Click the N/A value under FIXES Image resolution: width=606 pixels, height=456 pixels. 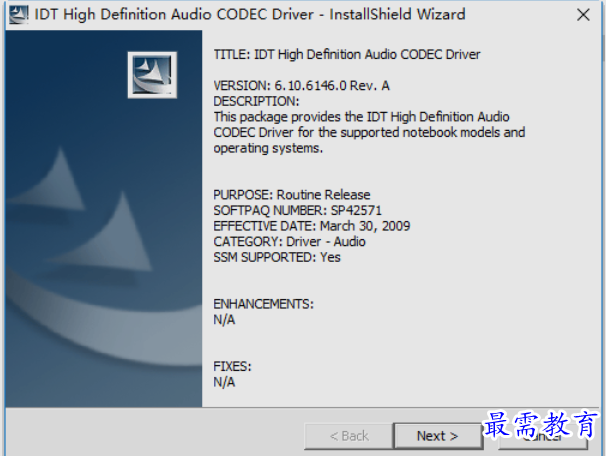[224, 382]
